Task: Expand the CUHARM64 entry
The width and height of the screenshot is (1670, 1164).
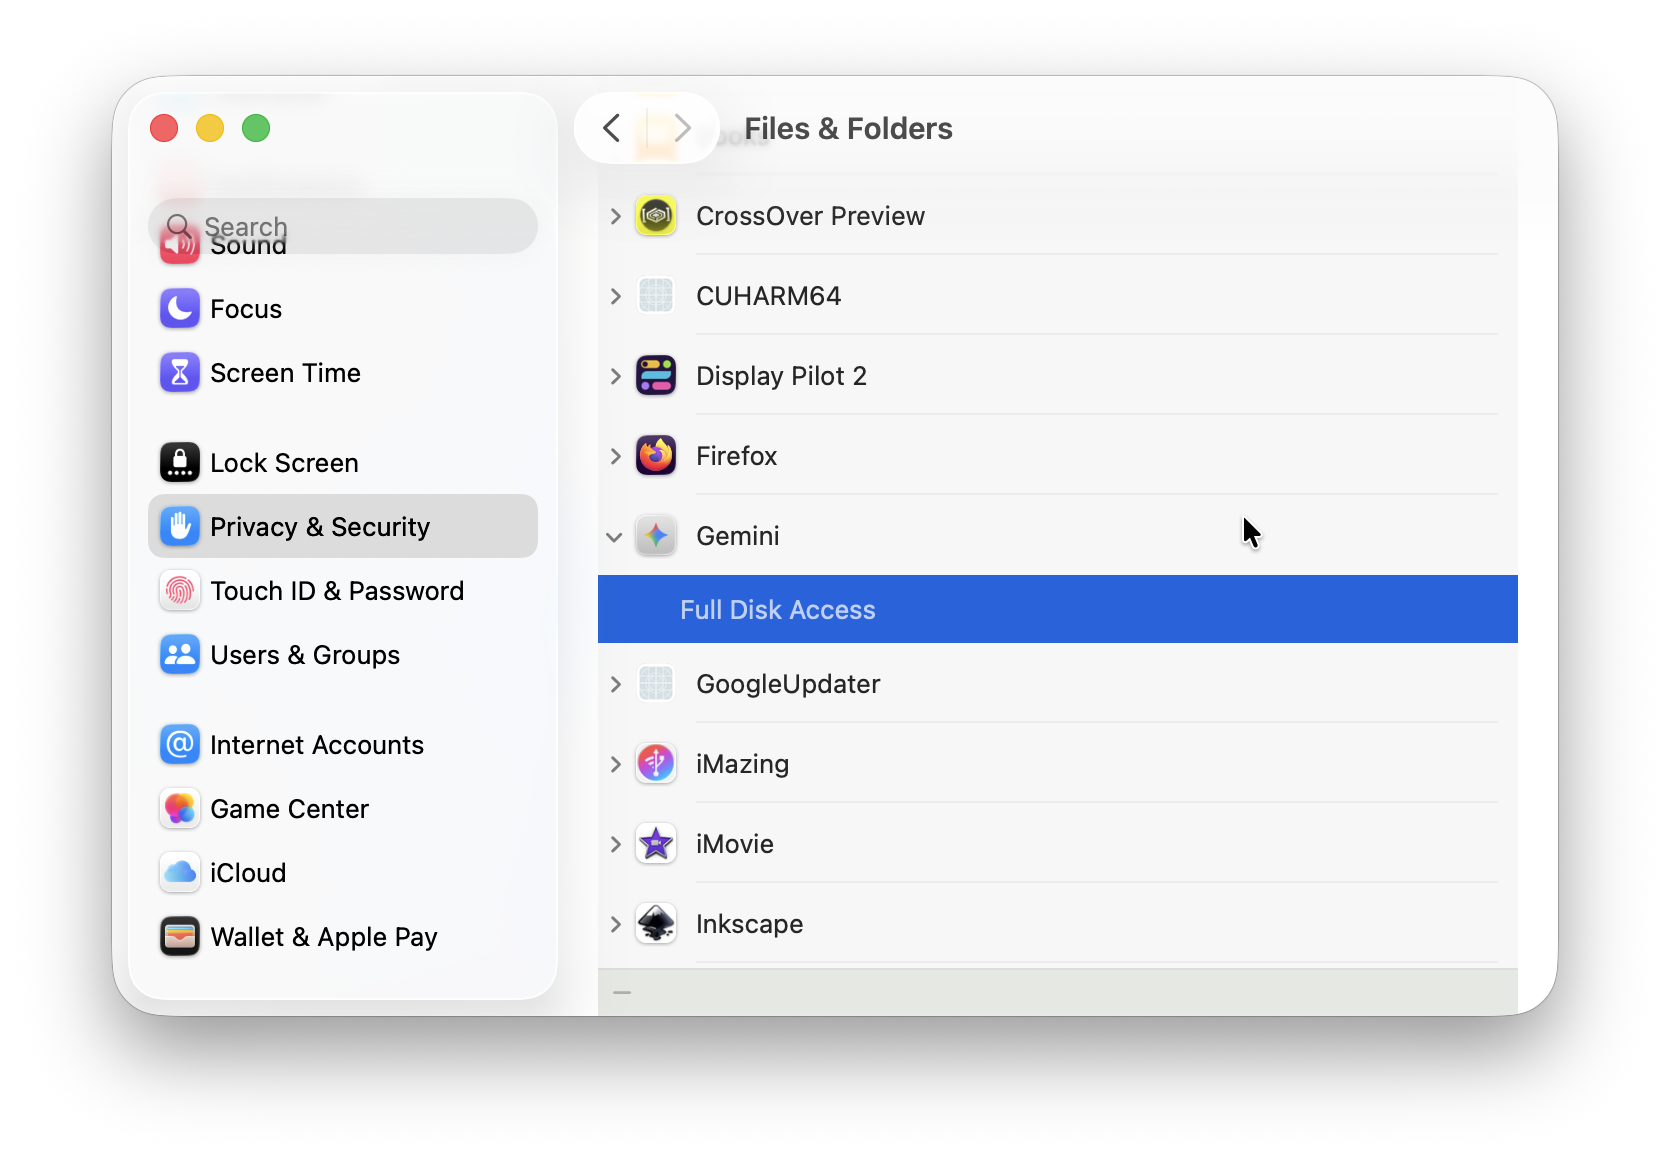Action: pos(614,295)
